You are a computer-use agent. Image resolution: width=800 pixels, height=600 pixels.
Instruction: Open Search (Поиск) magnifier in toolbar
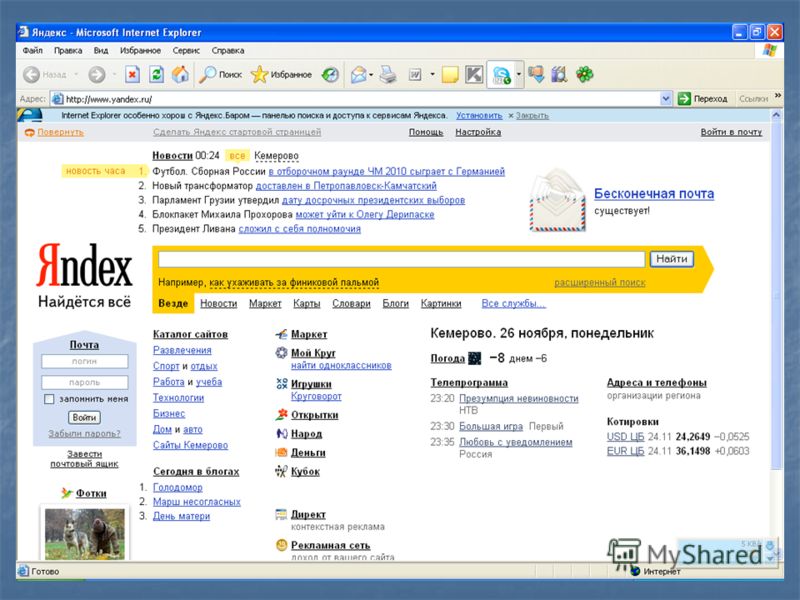click(220, 74)
